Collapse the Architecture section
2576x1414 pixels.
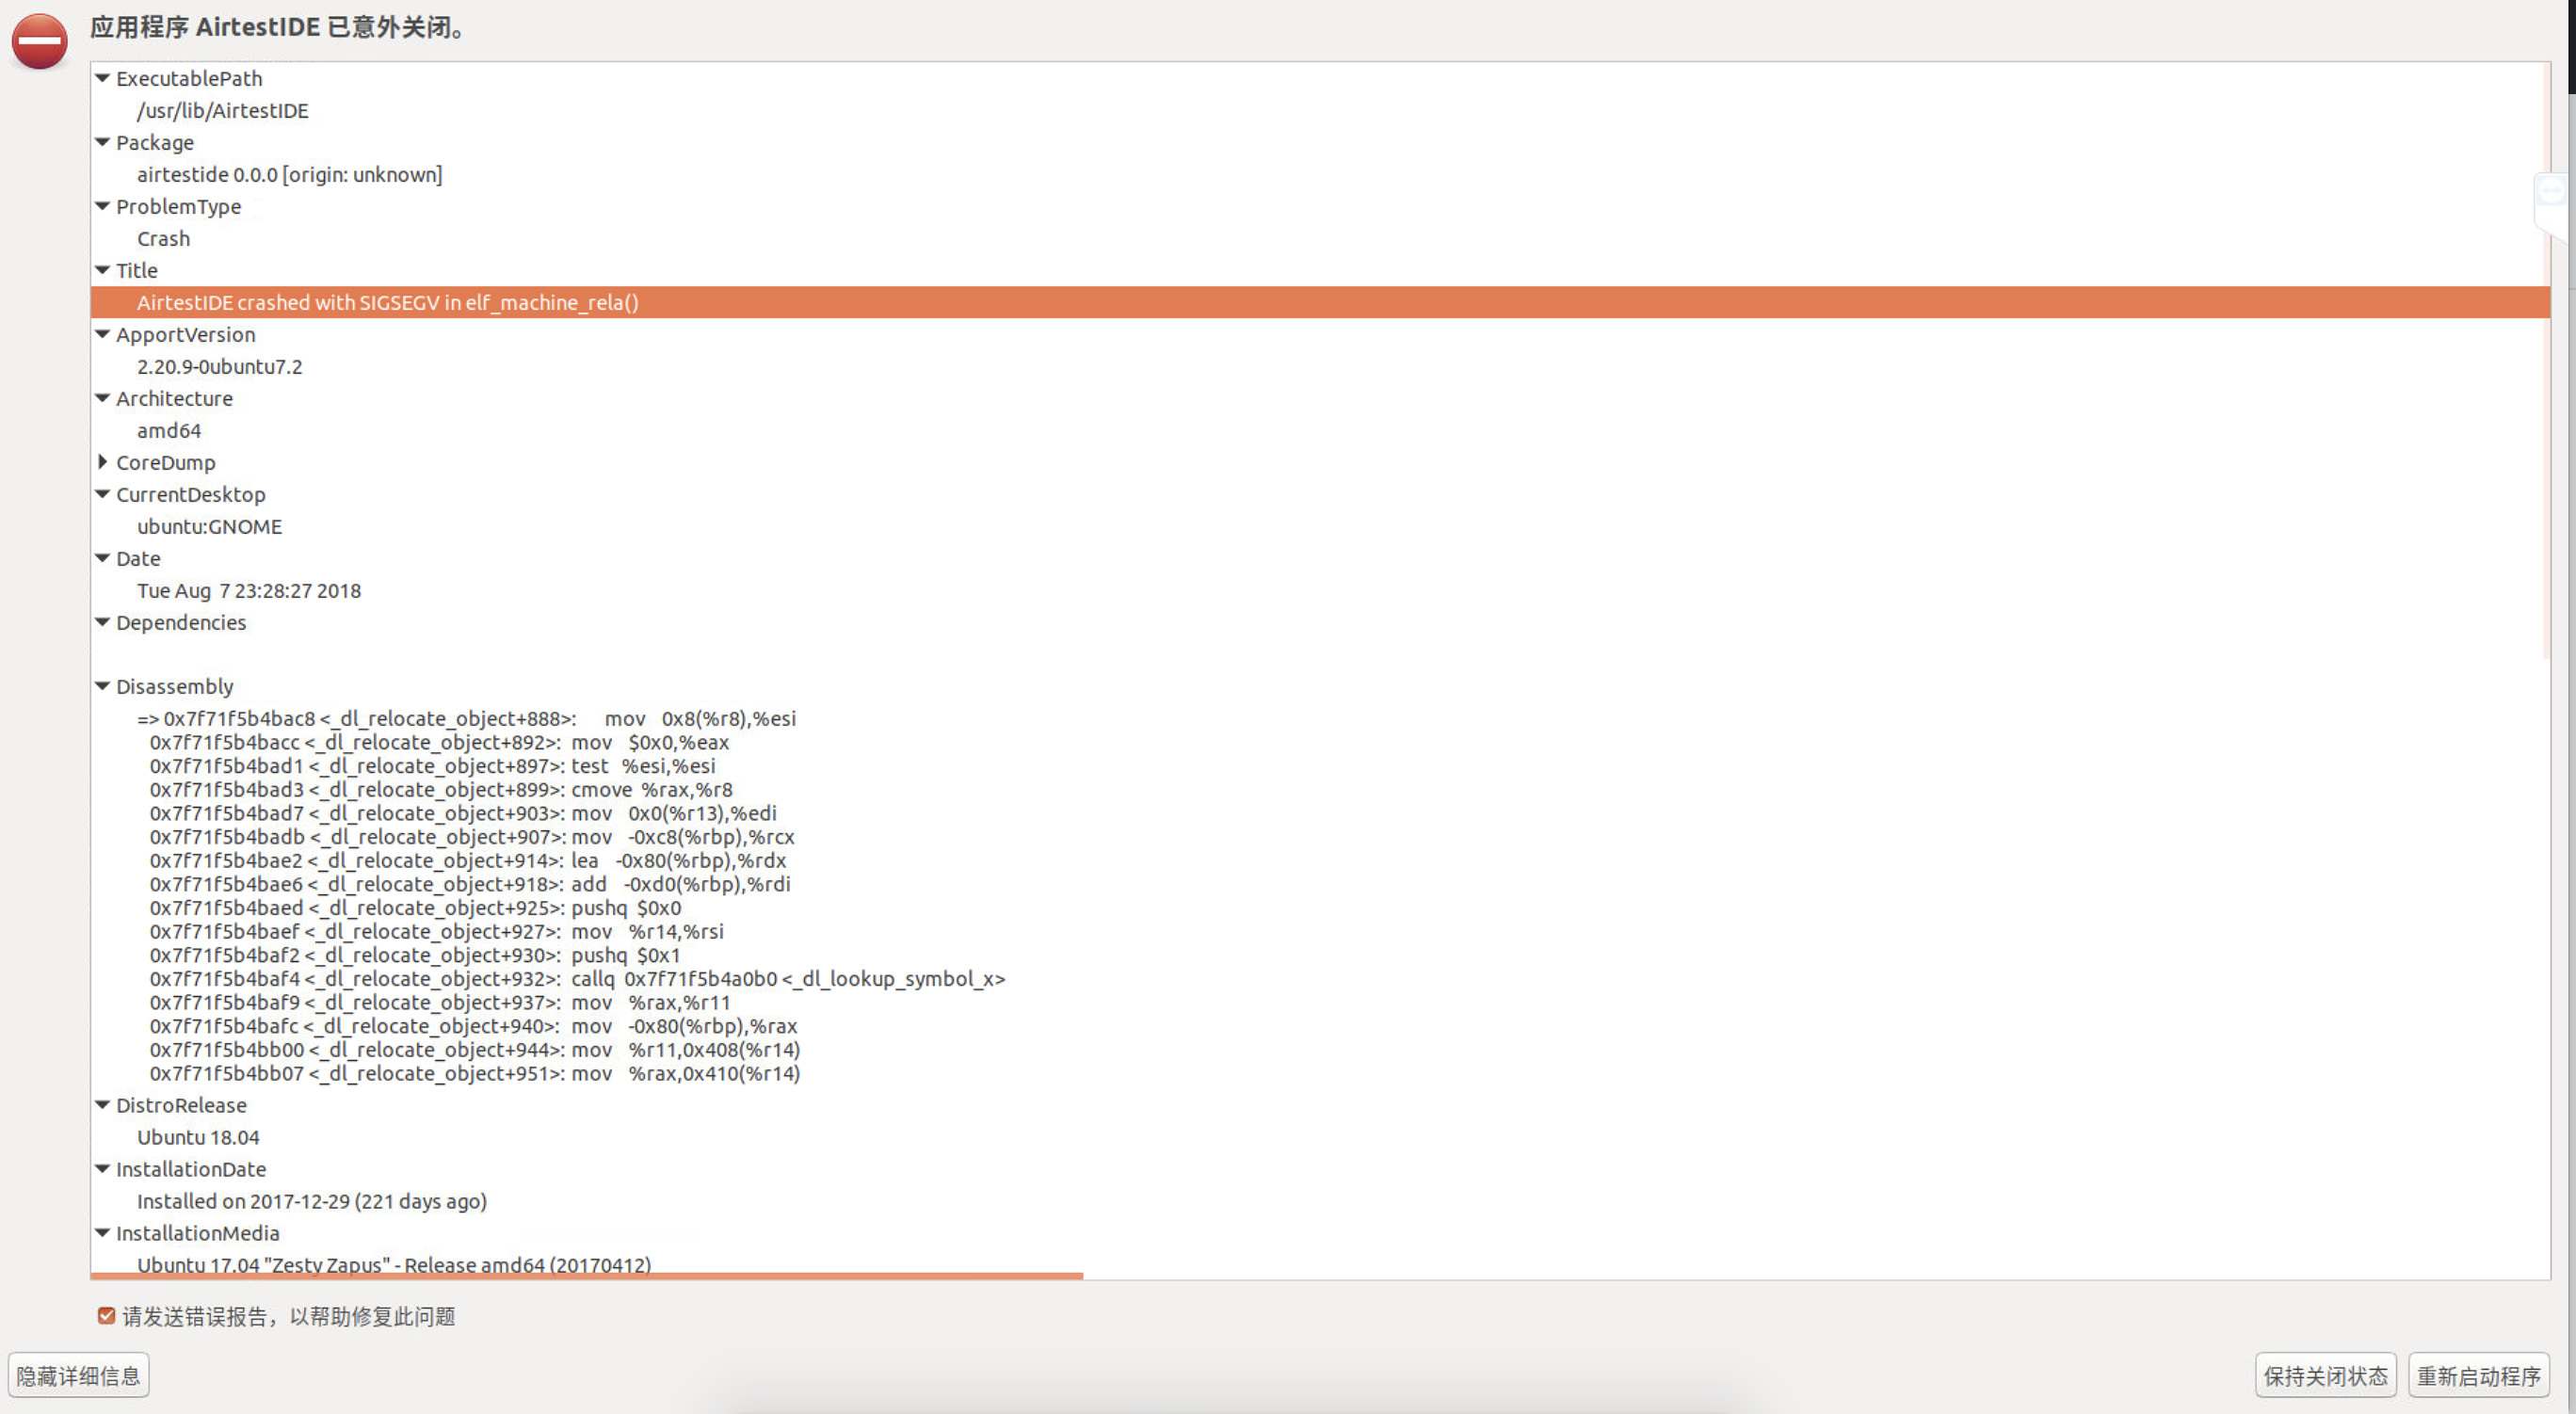(x=102, y=398)
